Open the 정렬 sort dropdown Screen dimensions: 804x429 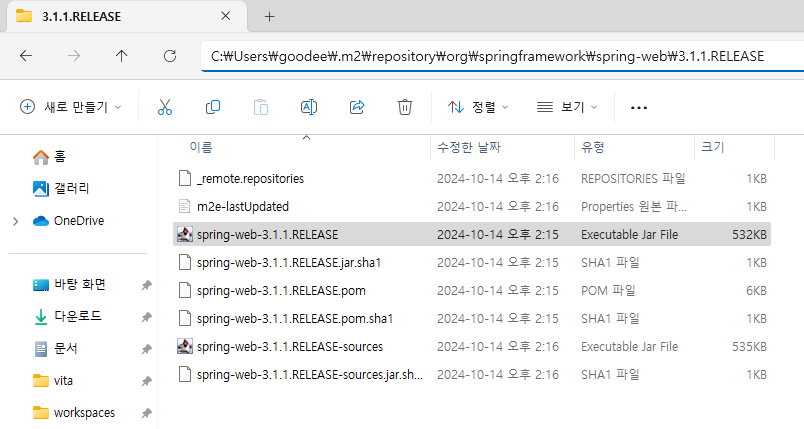click(x=478, y=107)
